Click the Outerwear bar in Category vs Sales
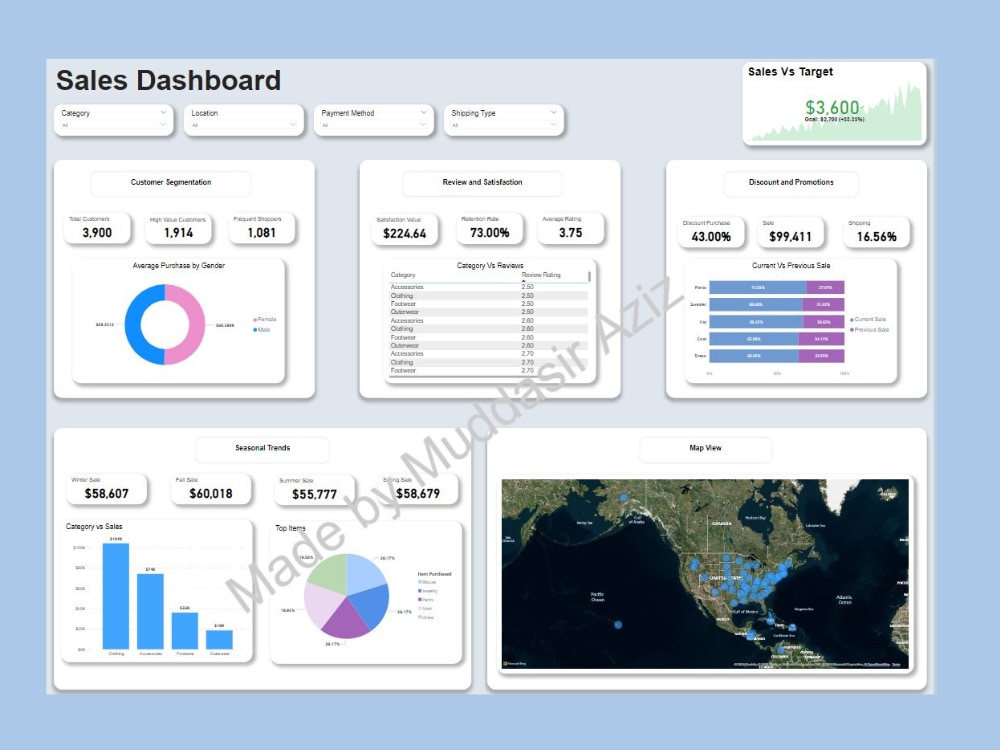The image size is (1000, 750). coord(219,640)
